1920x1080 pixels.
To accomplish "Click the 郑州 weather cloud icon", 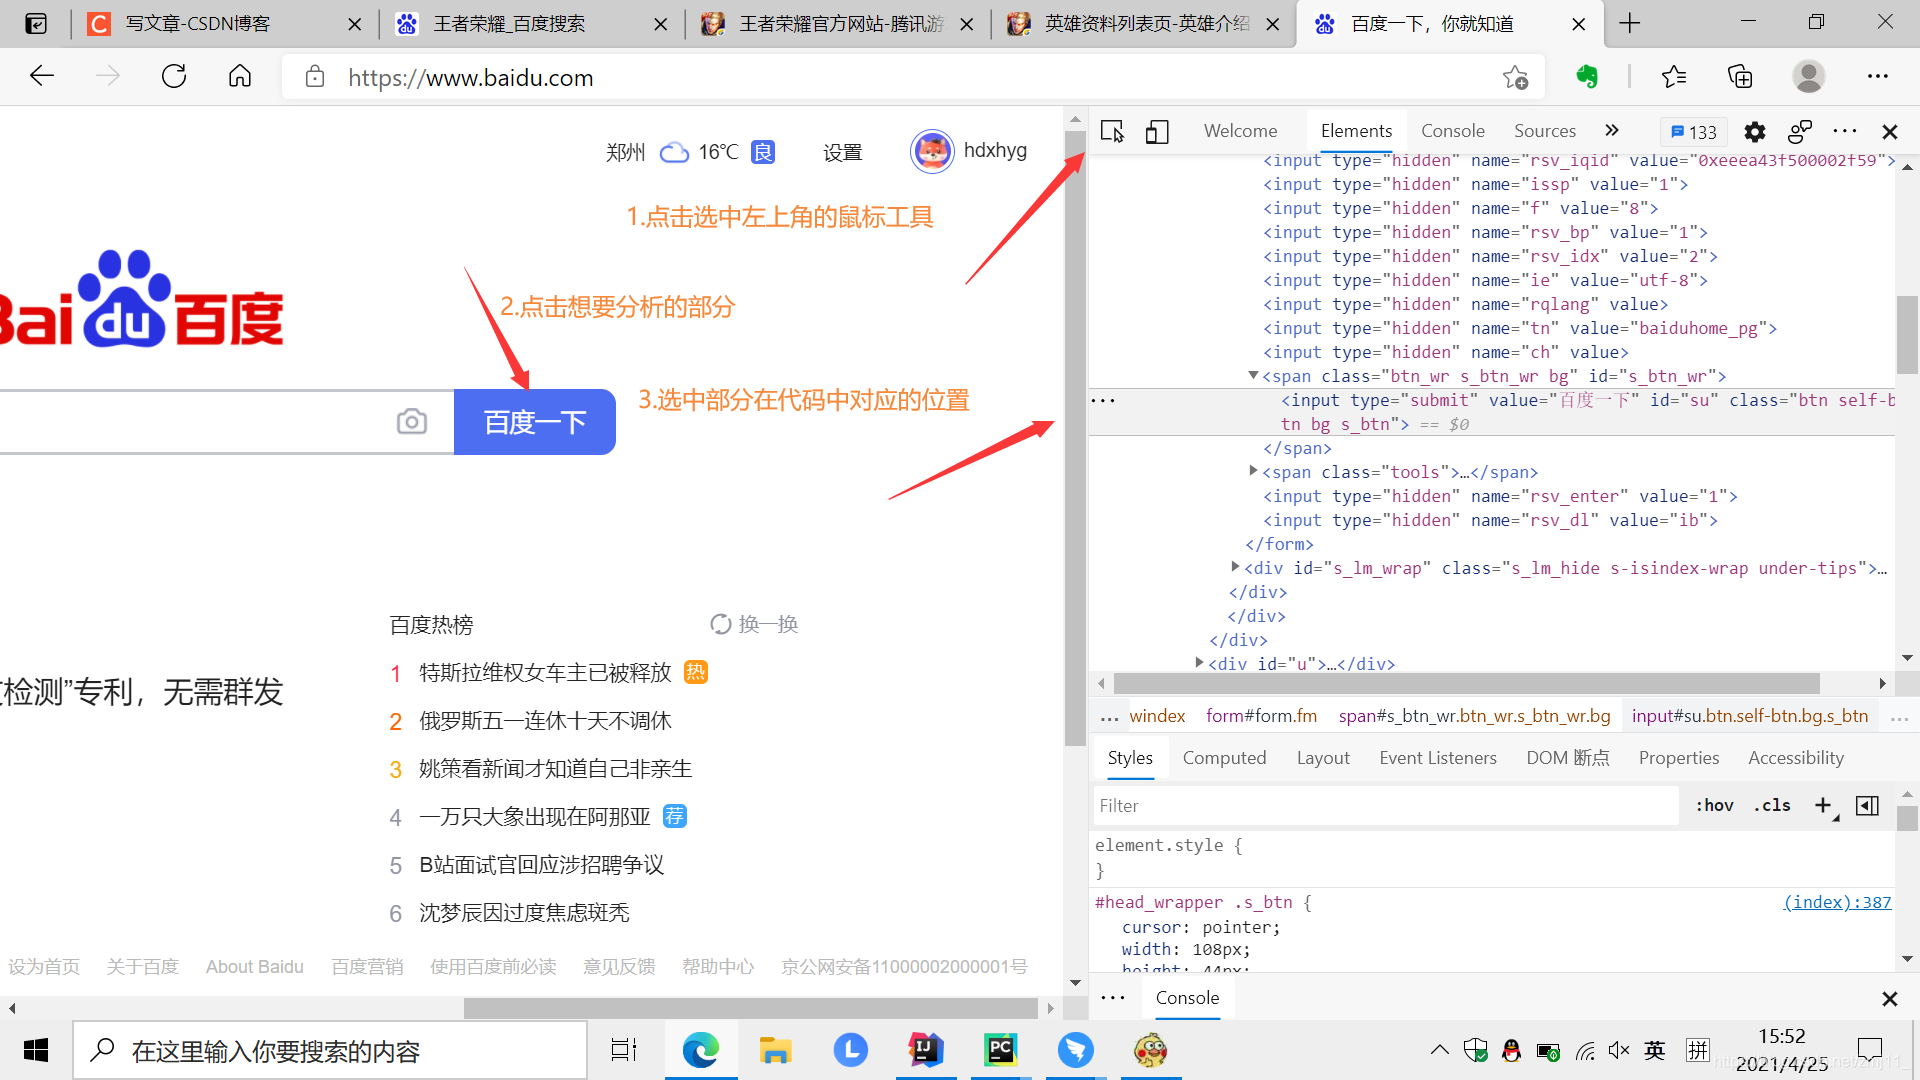I will [675, 152].
